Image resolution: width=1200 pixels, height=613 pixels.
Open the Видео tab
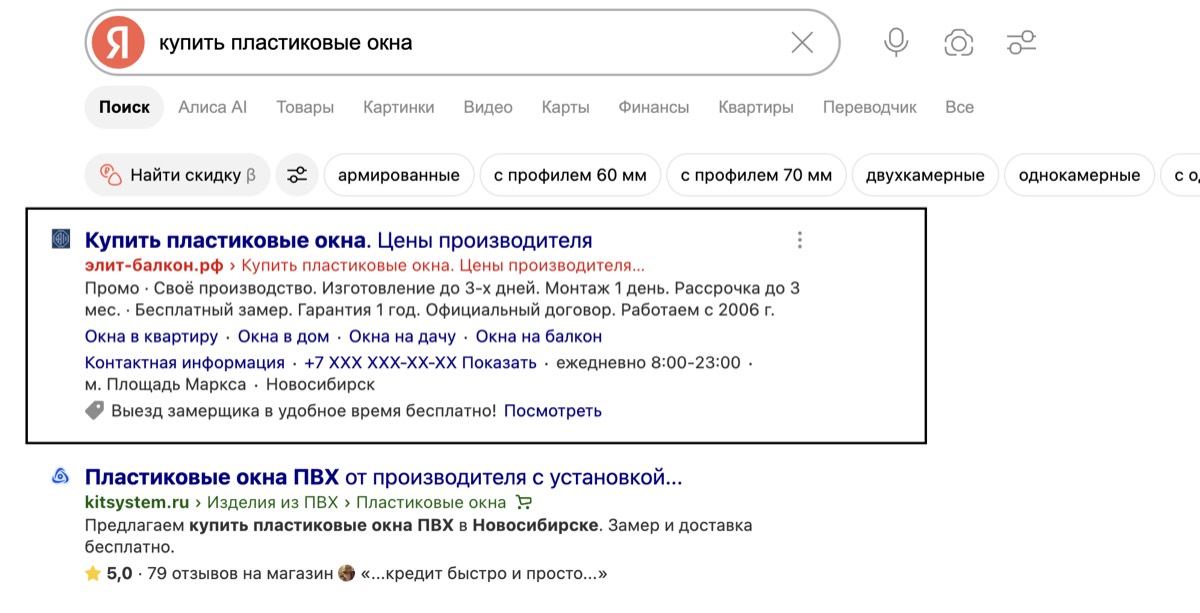[488, 107]
